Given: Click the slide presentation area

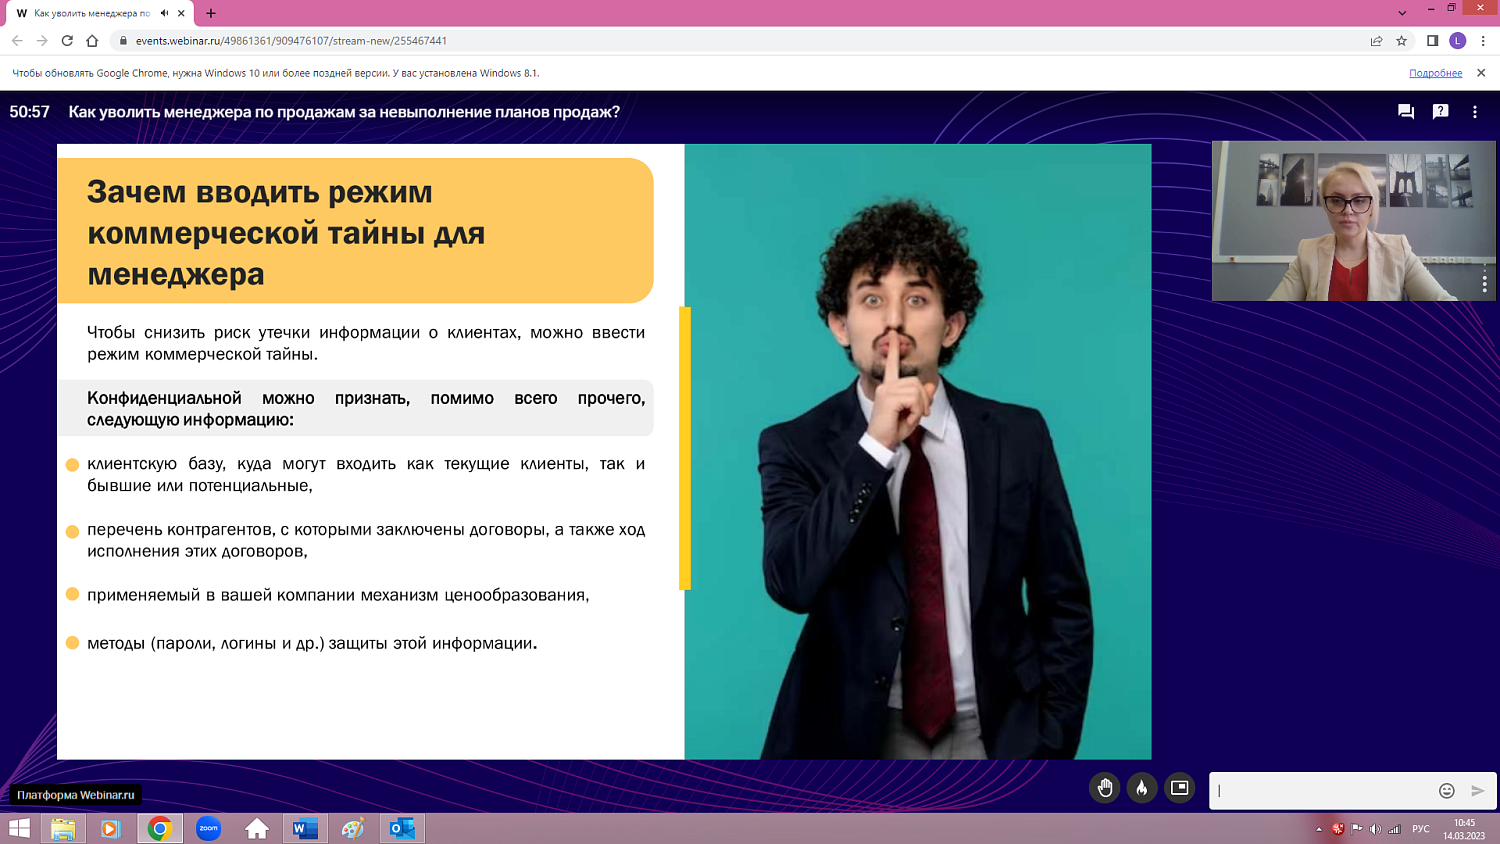Looking at the screenshot, I should click(604, 451).
